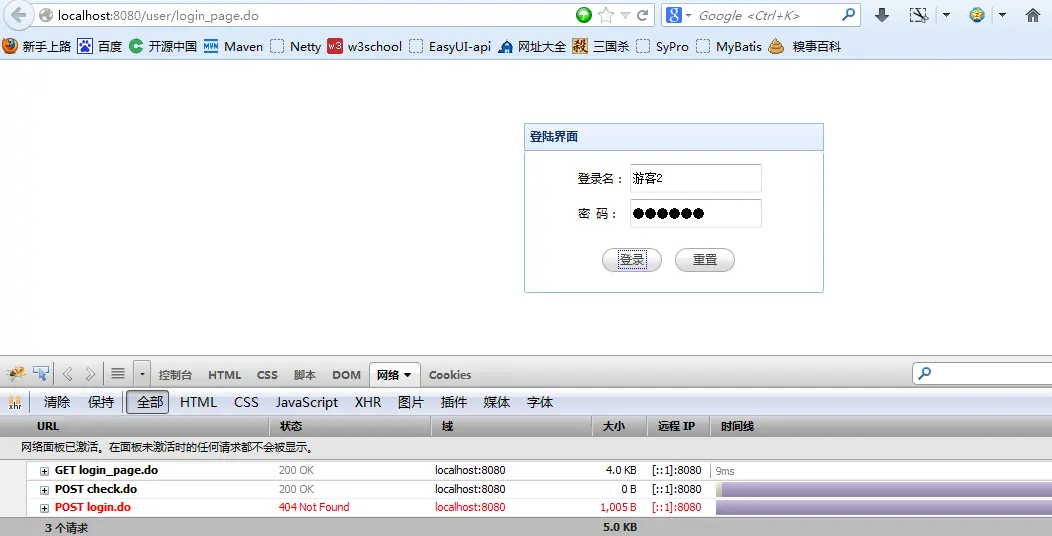Bookmark page with the star icon
The height and width of the screenshot is (536, 1052).
[605, 15]
